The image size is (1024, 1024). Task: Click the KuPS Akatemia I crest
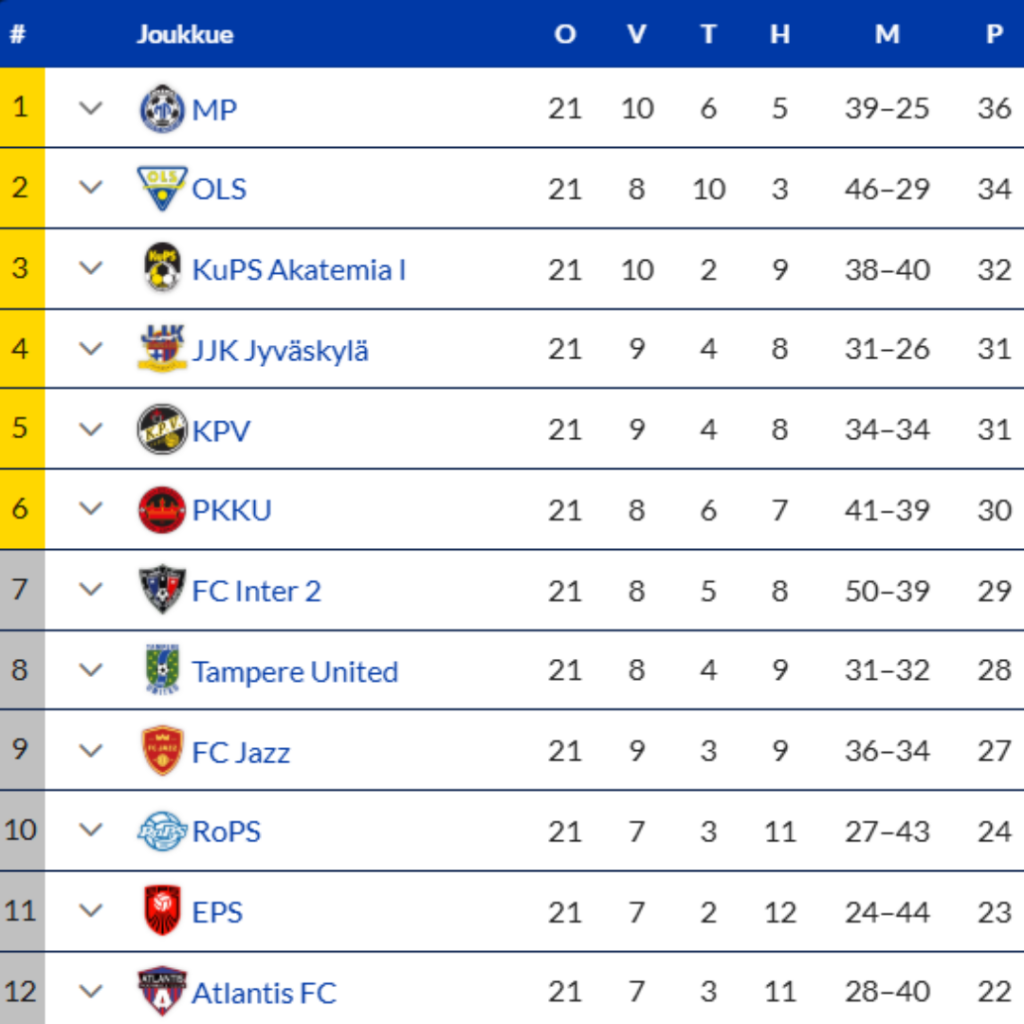coord(161,269)
